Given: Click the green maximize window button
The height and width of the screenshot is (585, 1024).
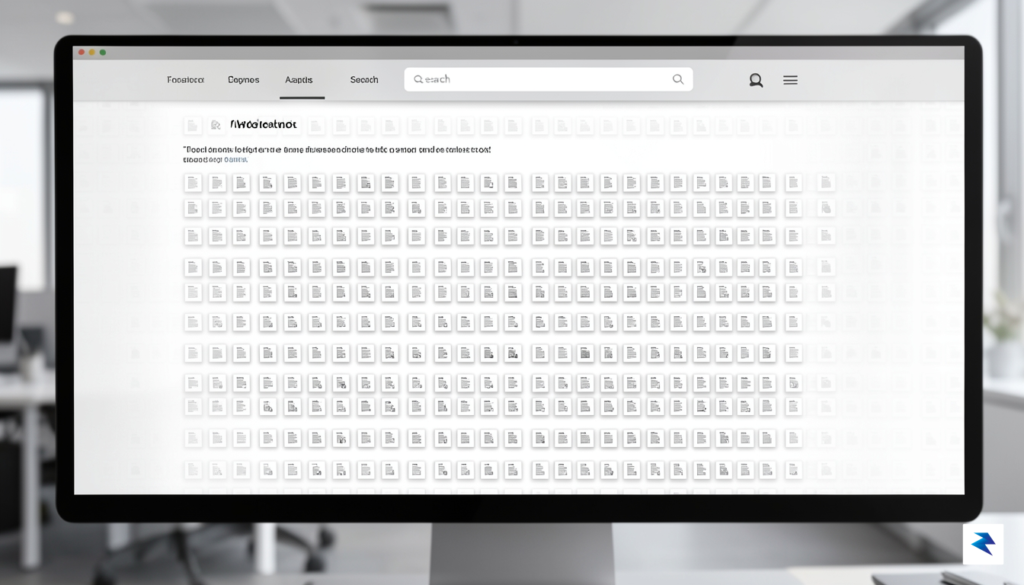Looking at the screenshot, I should [x=103, y=52].
